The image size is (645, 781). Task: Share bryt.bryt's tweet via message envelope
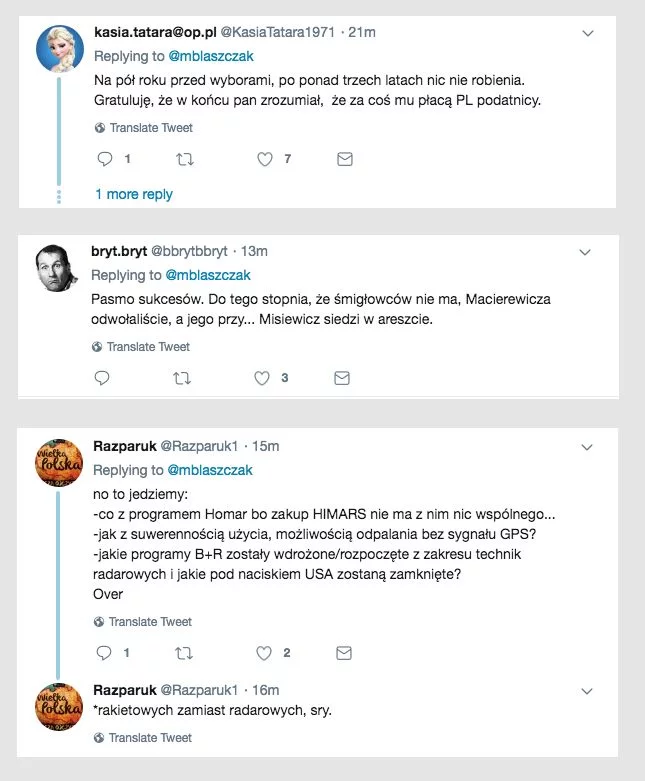[x=342, y=379]
